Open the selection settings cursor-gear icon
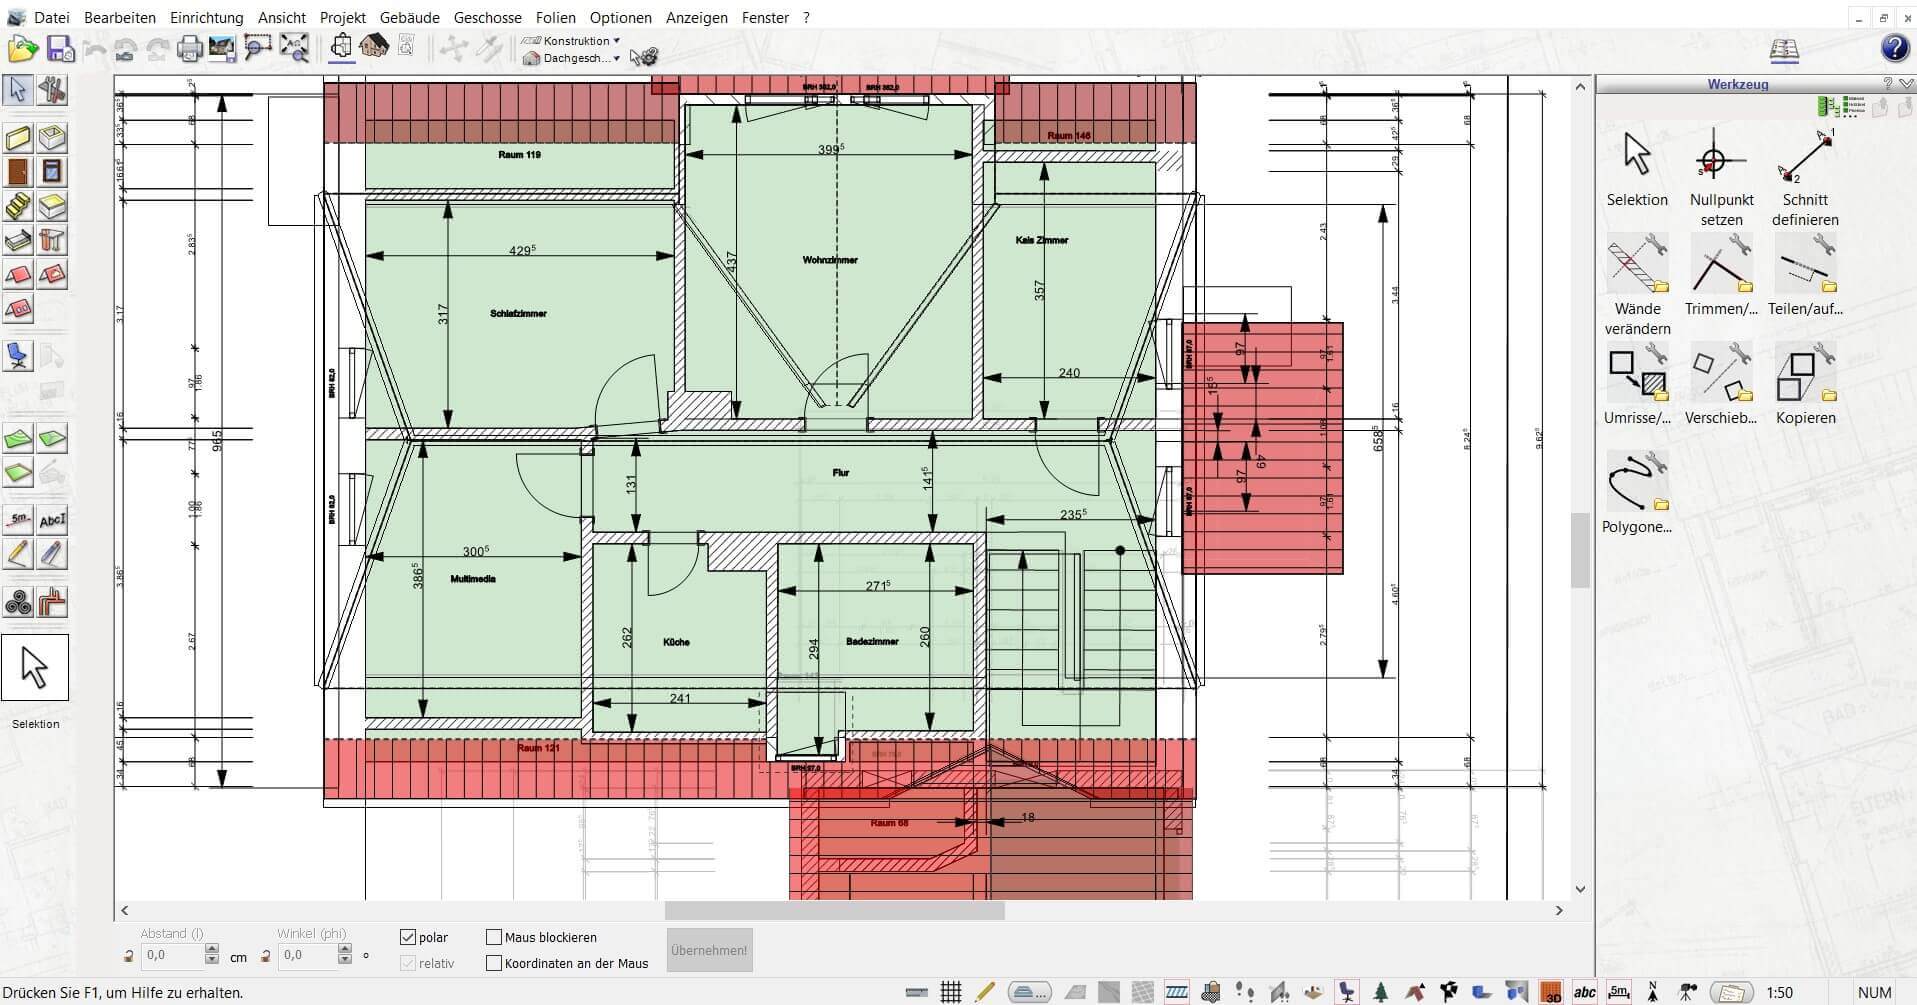The height and width of the screenshot is (1005, 1917). [x=644, y=57]
